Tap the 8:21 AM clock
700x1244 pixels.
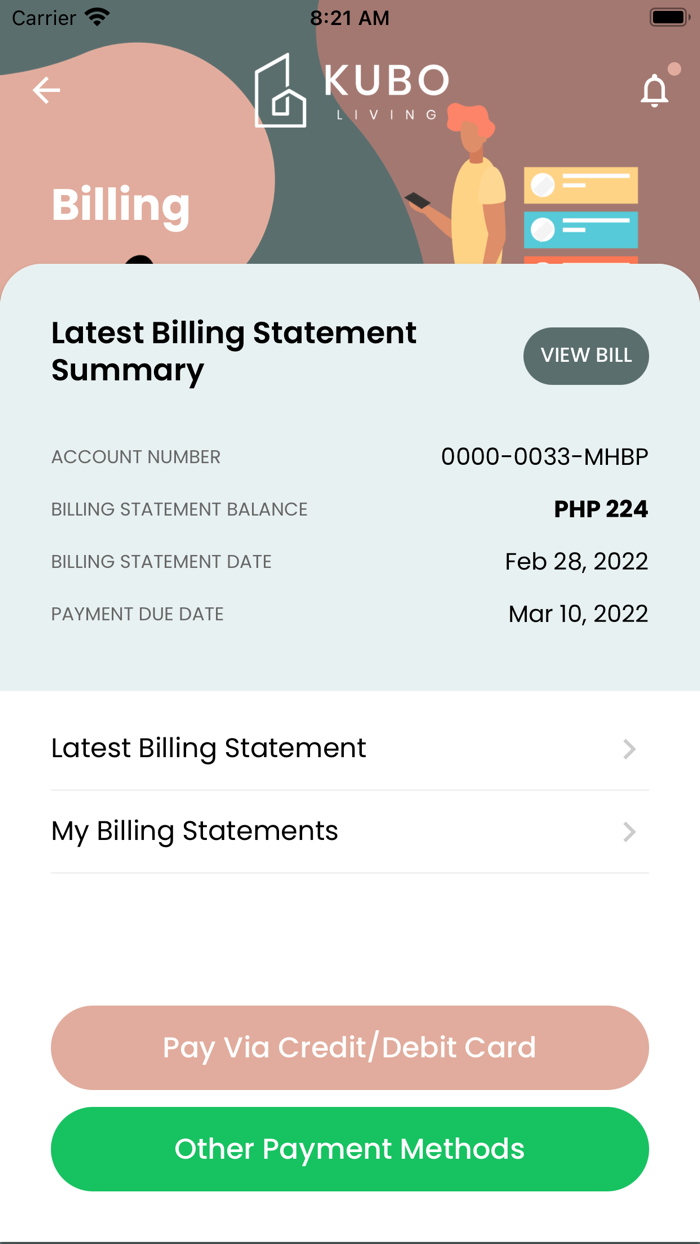click(x=349, y=18)
